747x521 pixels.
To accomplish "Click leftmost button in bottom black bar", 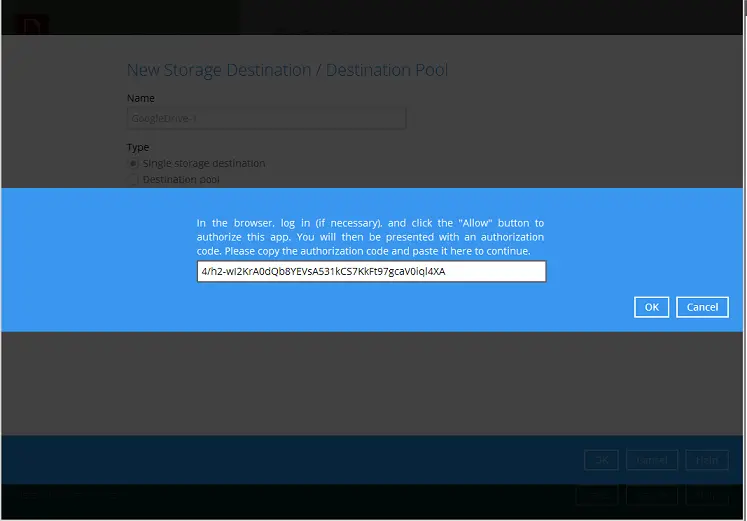I will click(x=597, y=495).
